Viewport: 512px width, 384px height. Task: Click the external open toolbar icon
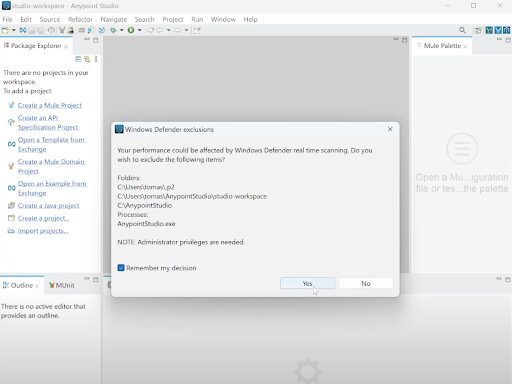197,30
